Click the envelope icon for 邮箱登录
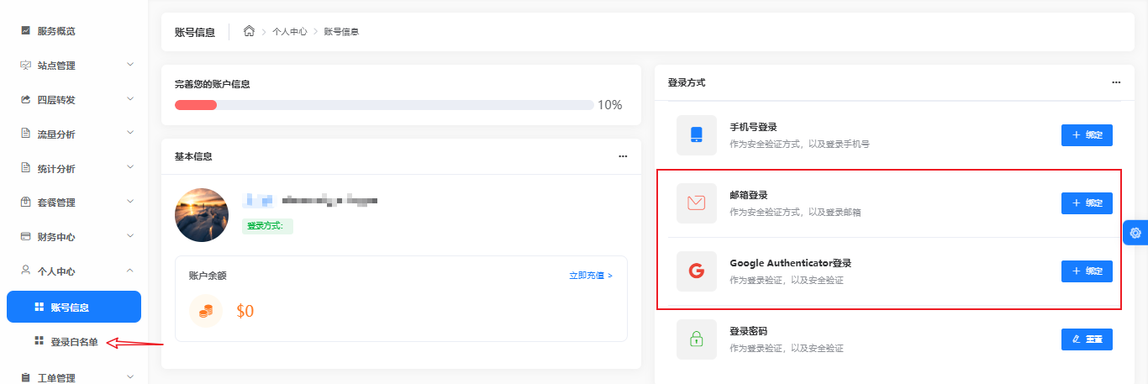The width and height of the screenshot is (1148, 384). (x=696, y=203)
